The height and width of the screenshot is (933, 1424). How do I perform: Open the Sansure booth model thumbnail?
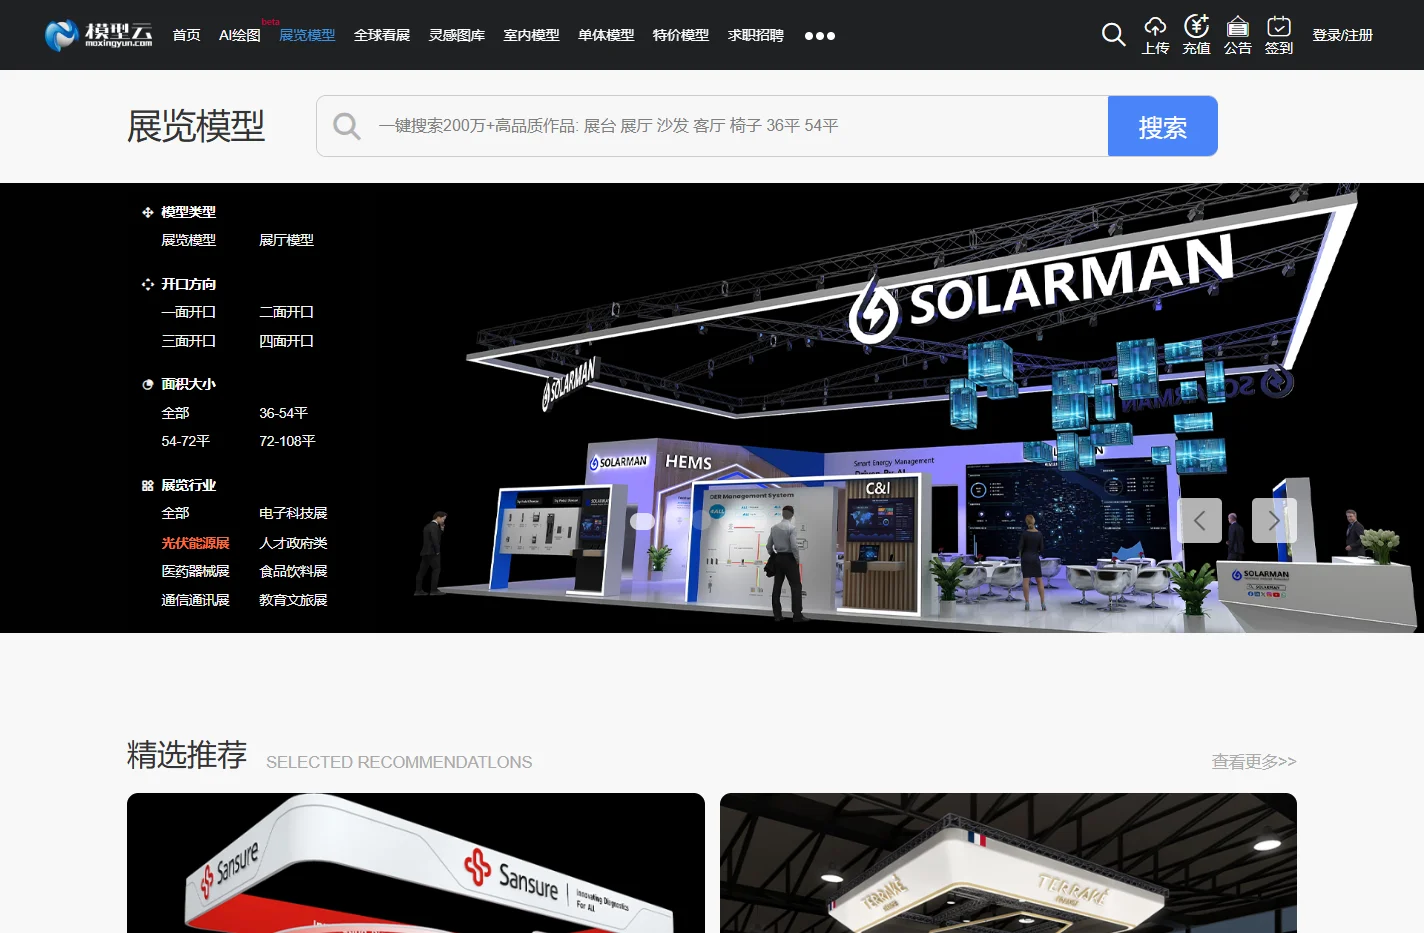(416, 863)
